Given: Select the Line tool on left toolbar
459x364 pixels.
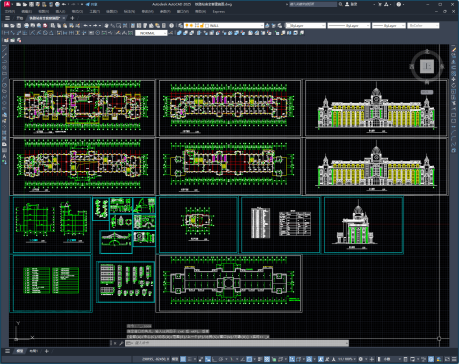Looking at the screenshot, I should click(x=4, y=50).
